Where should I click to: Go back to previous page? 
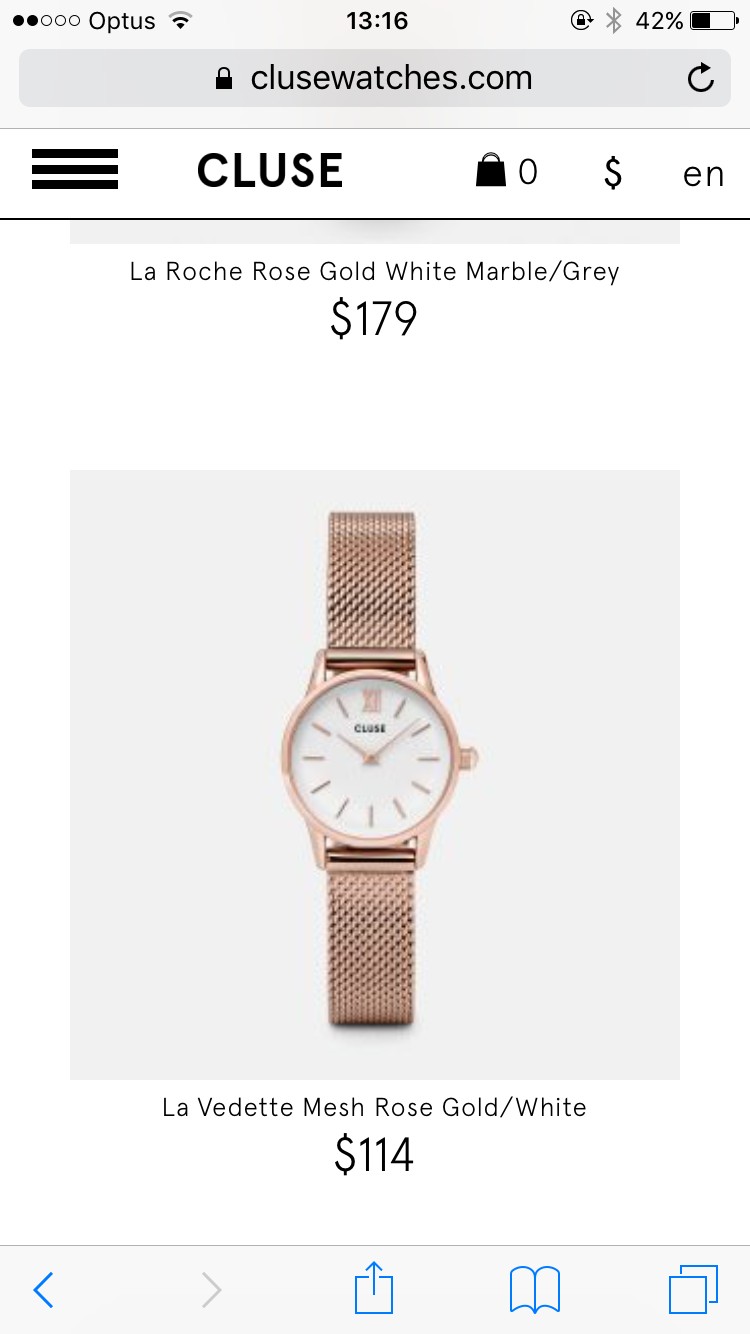tap(43, 1290)
